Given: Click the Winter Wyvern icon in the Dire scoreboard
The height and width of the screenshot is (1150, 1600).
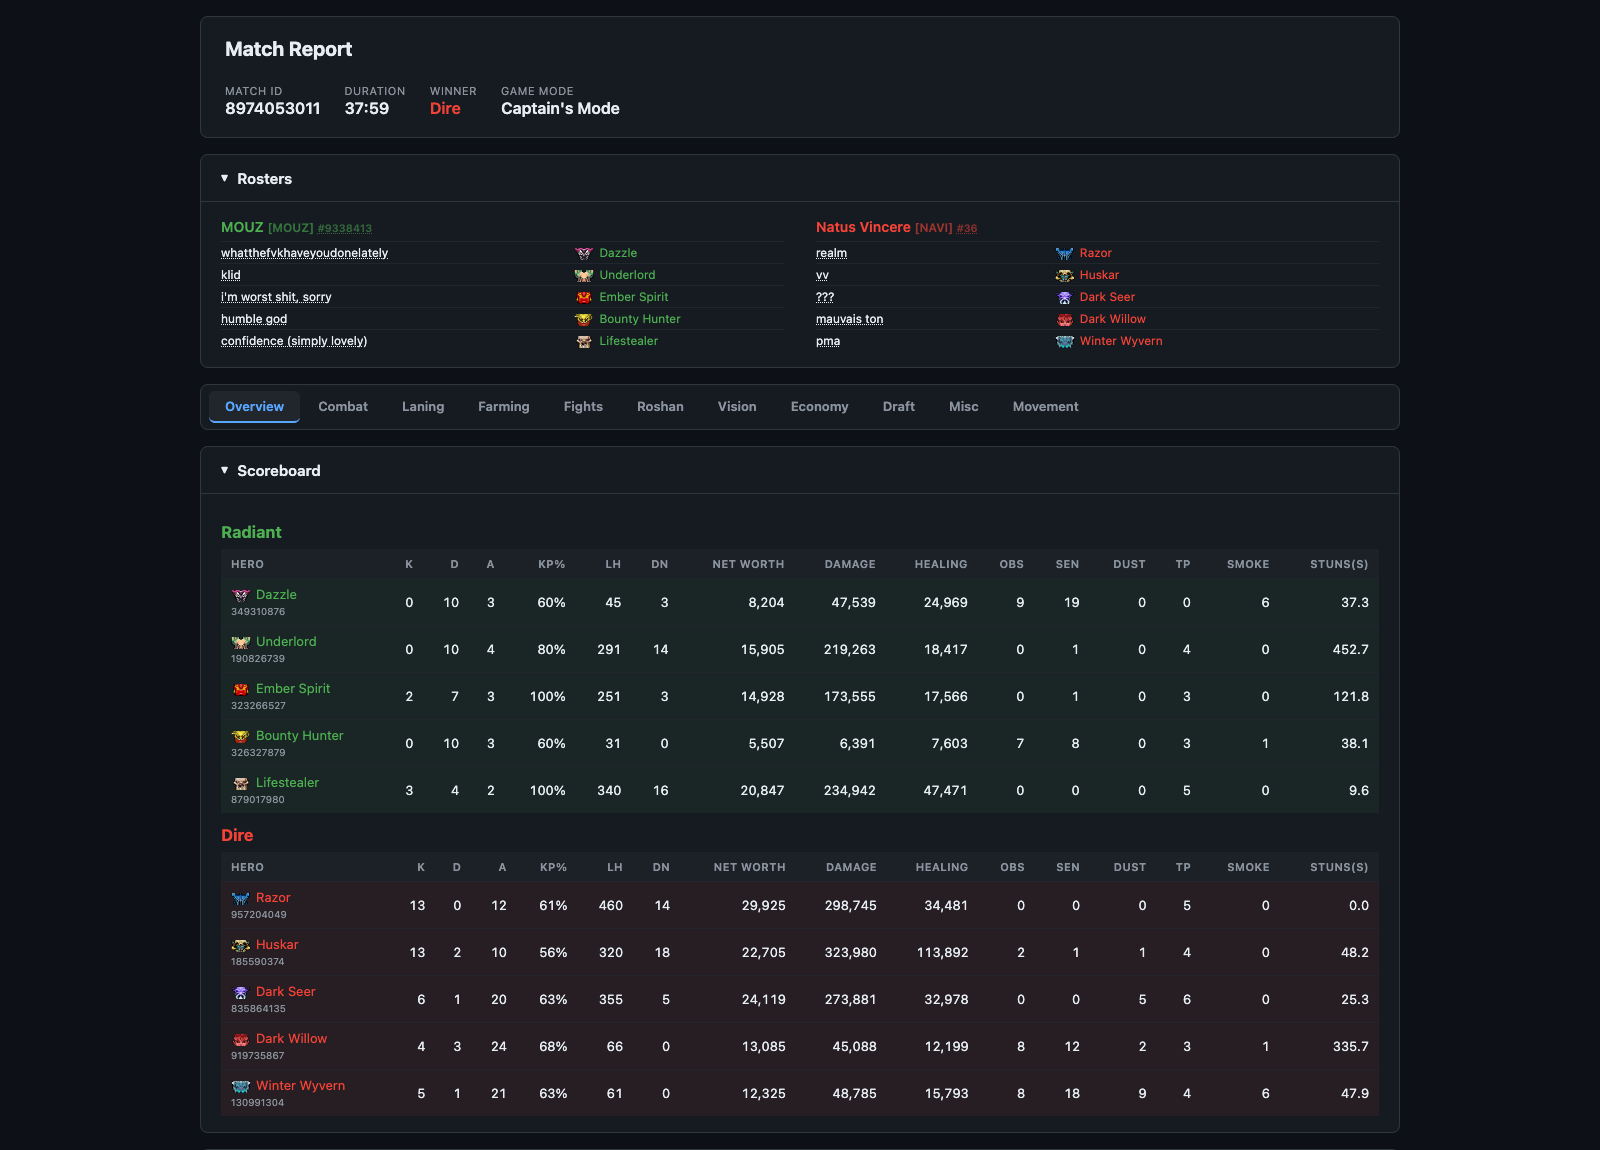Looking at the screenshot, I should [241, 1086].
